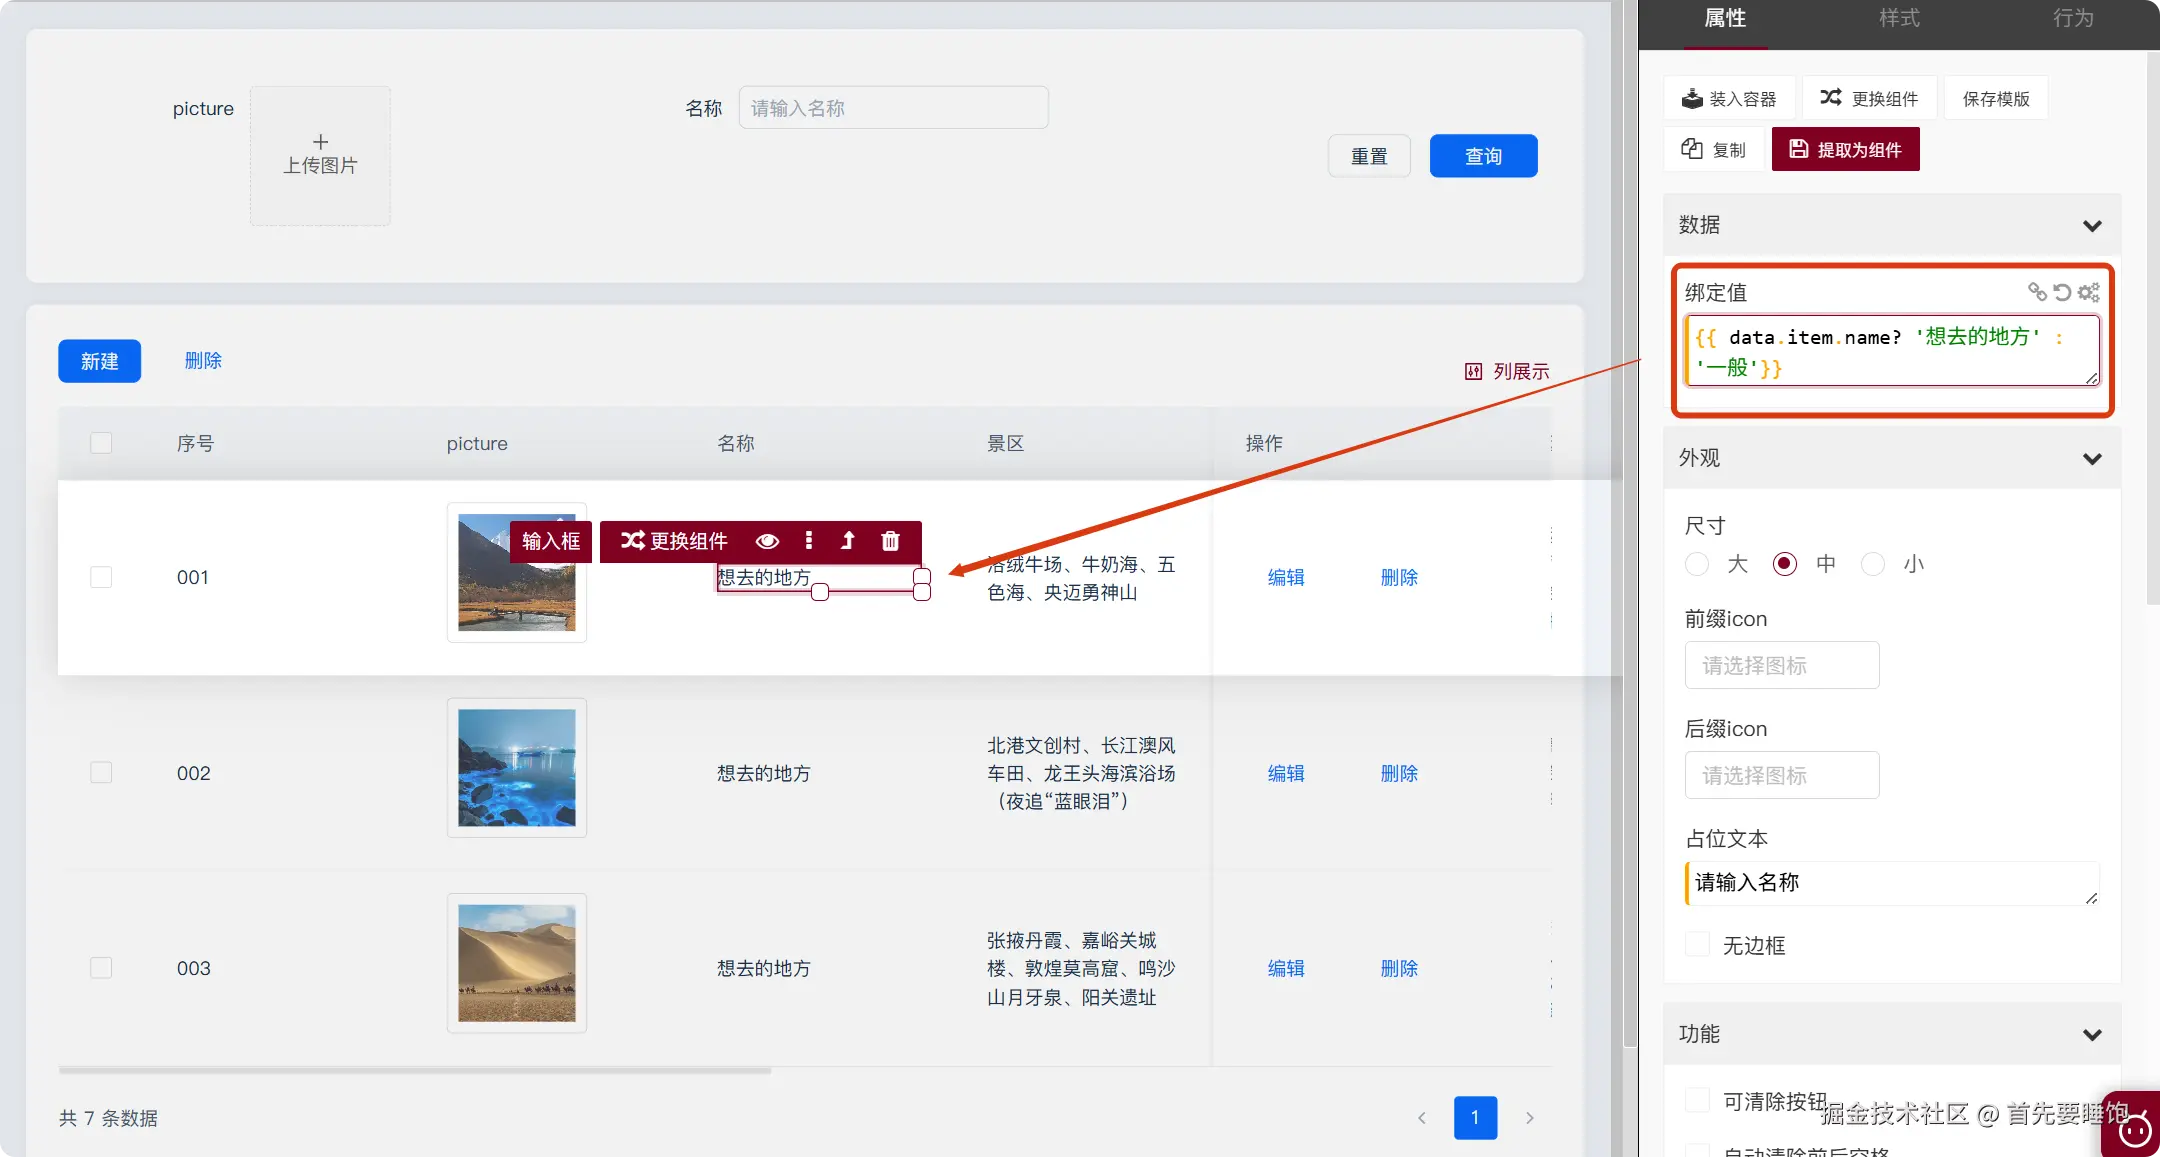Check the 无边框 checkbox

(x=1697, y=945)
